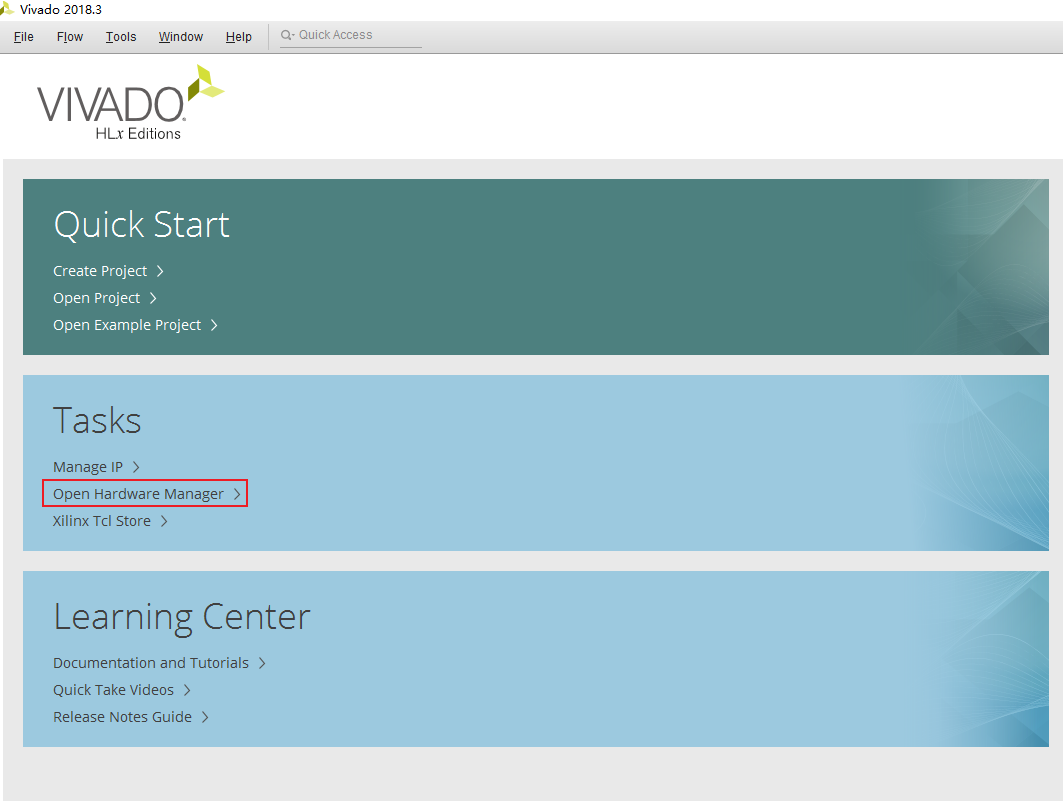
Task: Open the Window menu
Action: pos(180,37)
